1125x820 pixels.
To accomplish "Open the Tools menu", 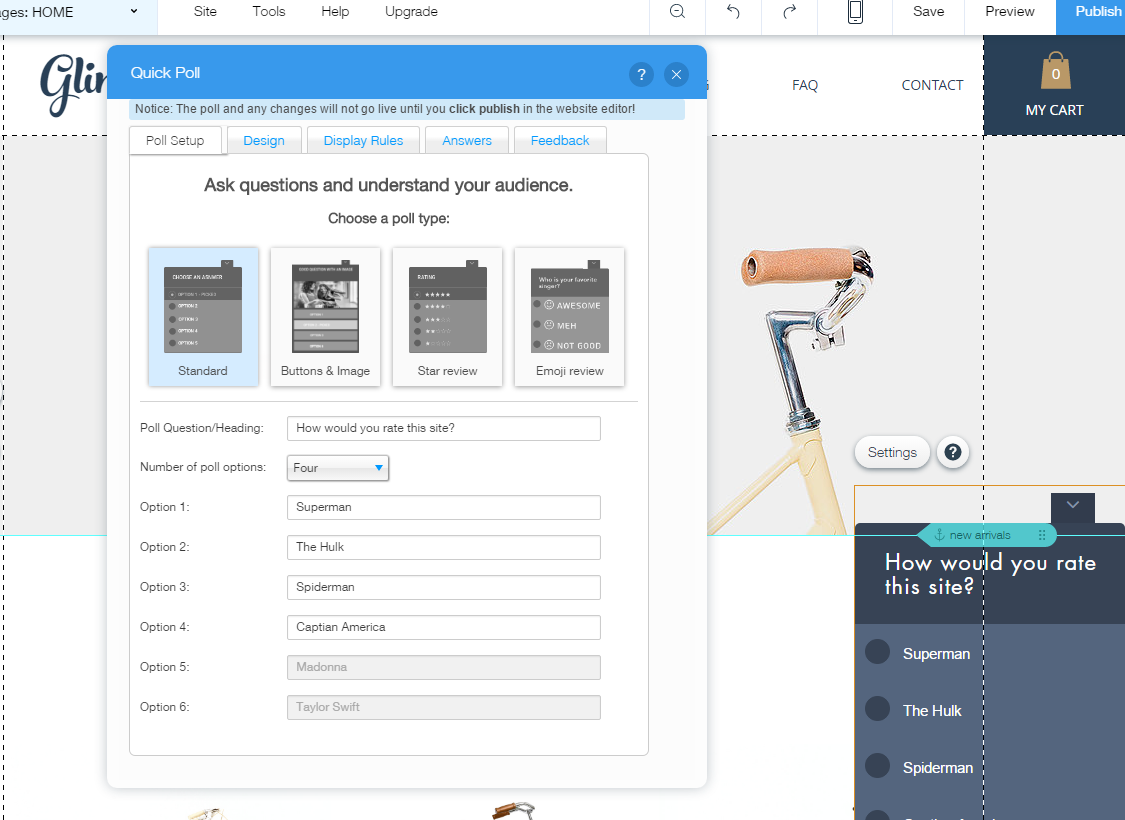I will click(269, 11).
